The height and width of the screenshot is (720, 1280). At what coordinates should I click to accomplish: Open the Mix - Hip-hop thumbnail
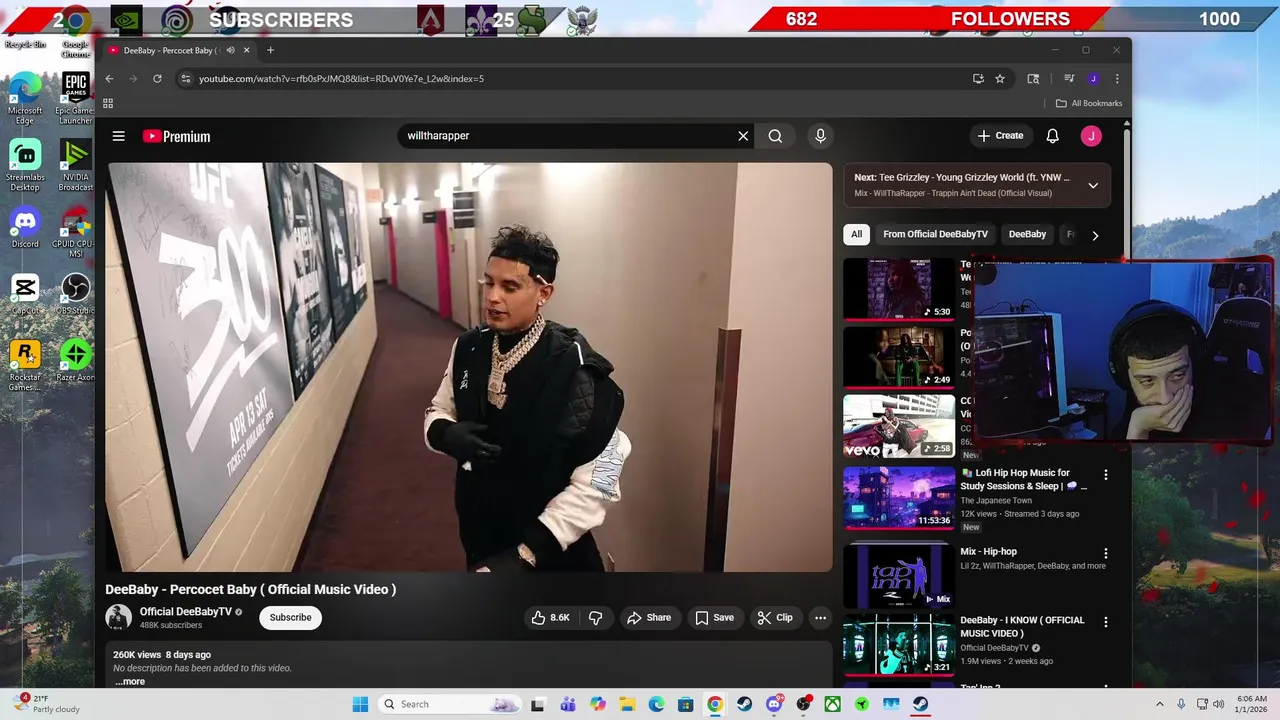pyautogui.click(x=898, y=576)
